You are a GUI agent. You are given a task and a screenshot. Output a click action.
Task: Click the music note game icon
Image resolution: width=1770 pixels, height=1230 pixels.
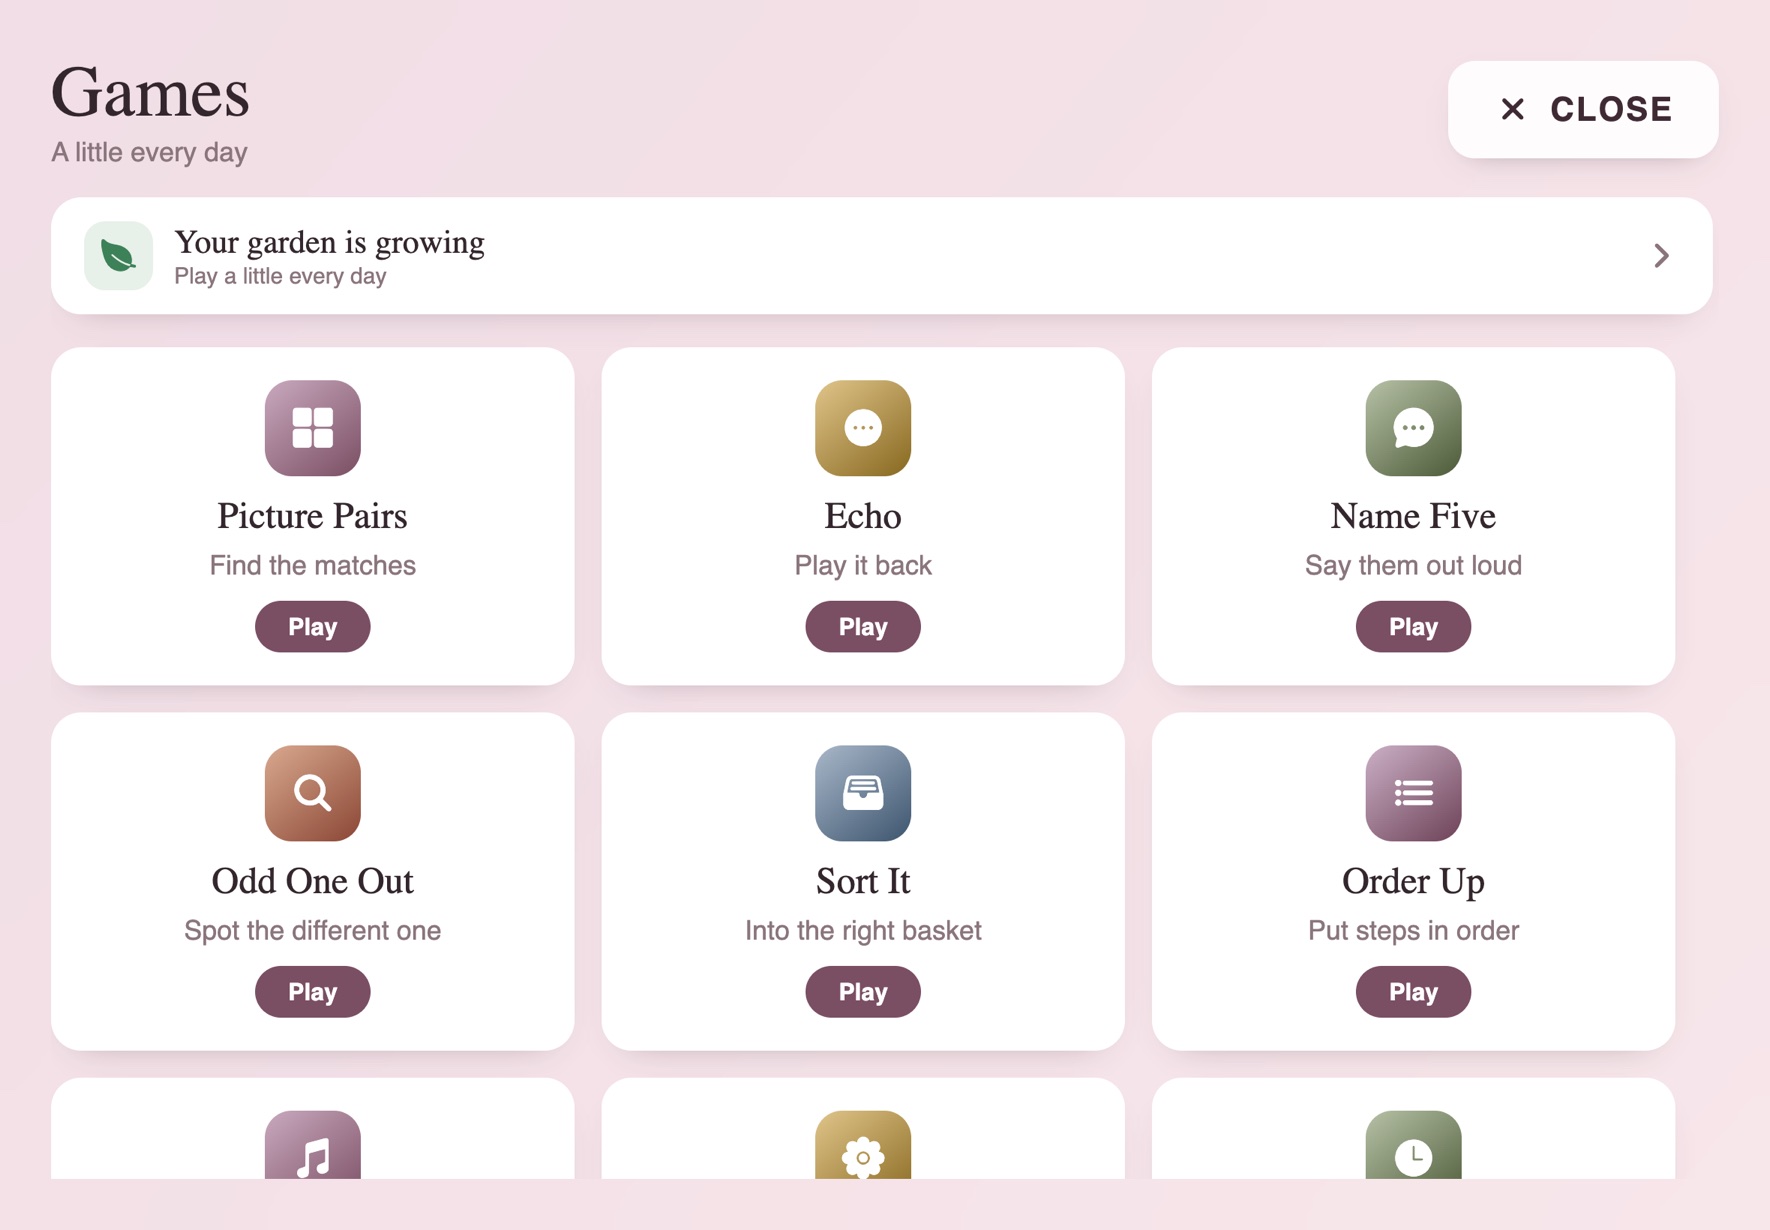(312, 1145)
